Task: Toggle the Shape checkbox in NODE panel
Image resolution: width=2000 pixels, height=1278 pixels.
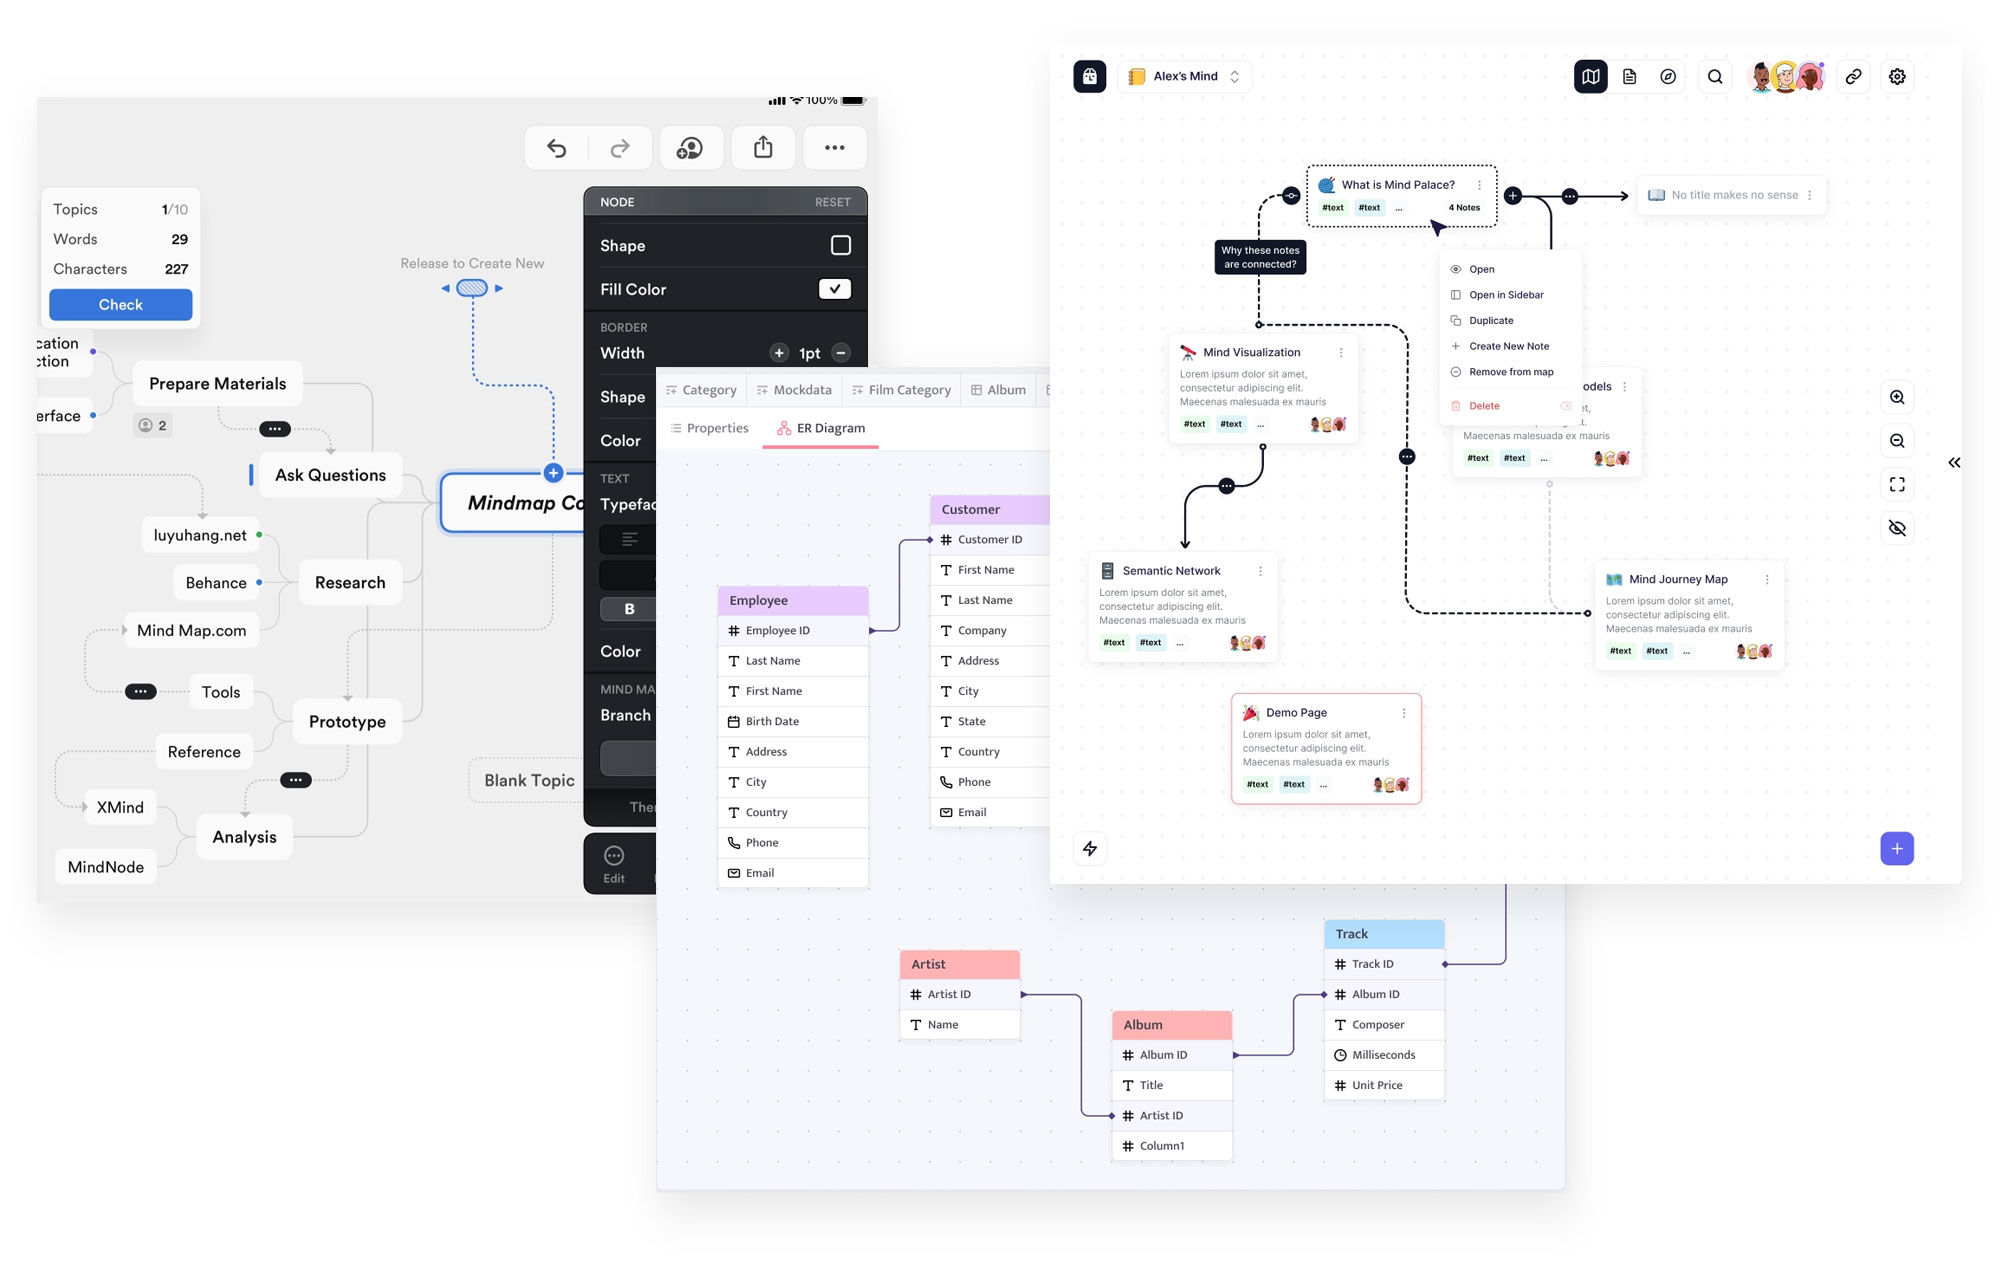Action: click(841, 245)
